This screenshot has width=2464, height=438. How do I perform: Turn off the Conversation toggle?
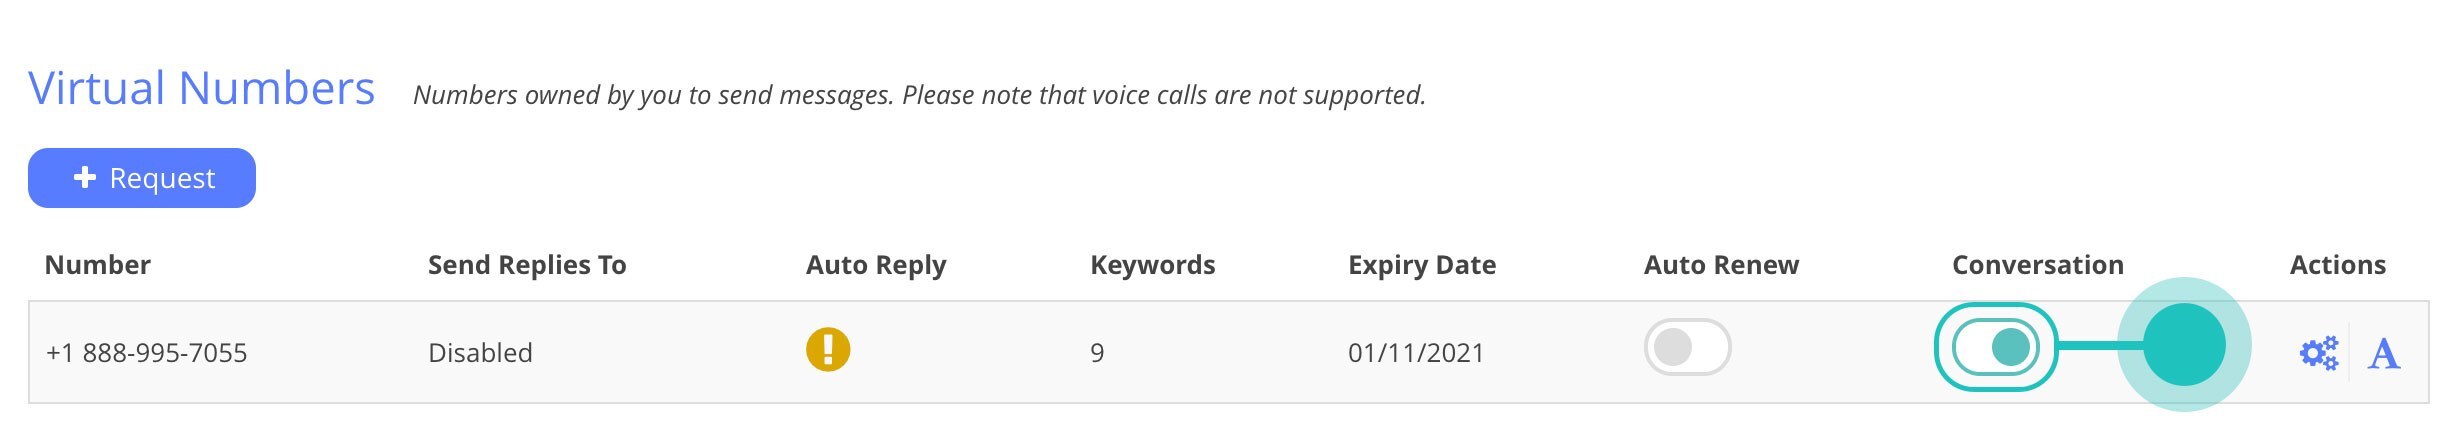click(x=1996, y=347)
